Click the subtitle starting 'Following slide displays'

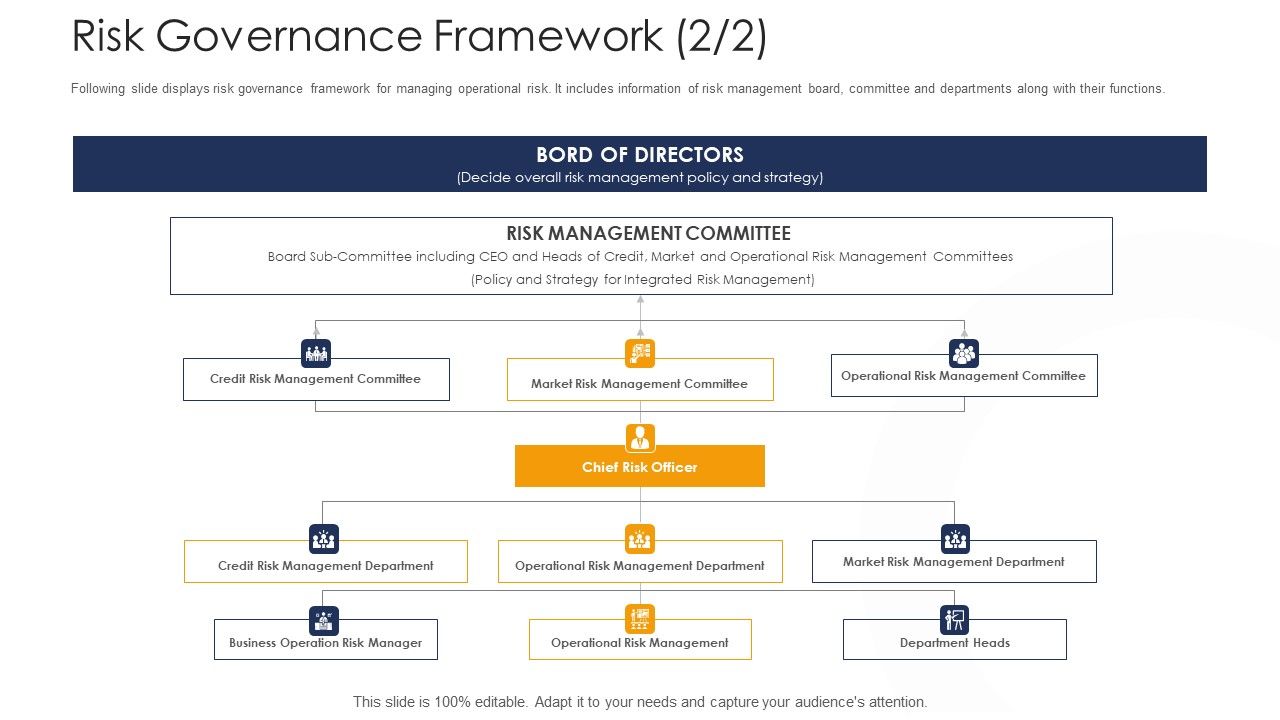(x=618, y=88)
